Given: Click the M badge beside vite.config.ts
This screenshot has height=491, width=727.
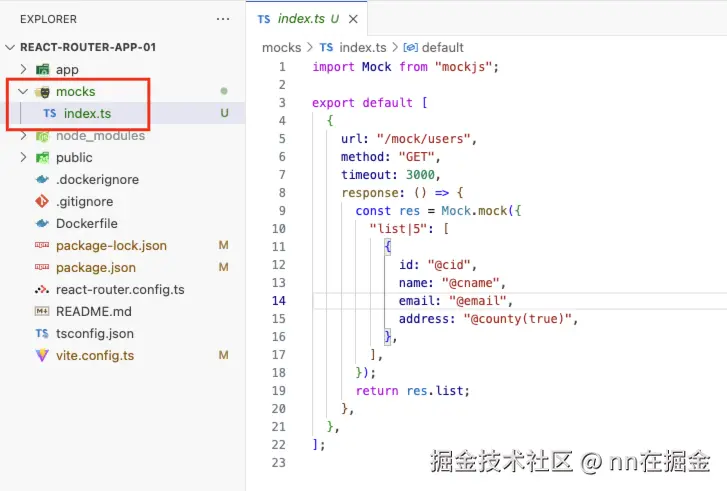Looking at the screenshot, I should pyautogui.click(x=223, y=355).
